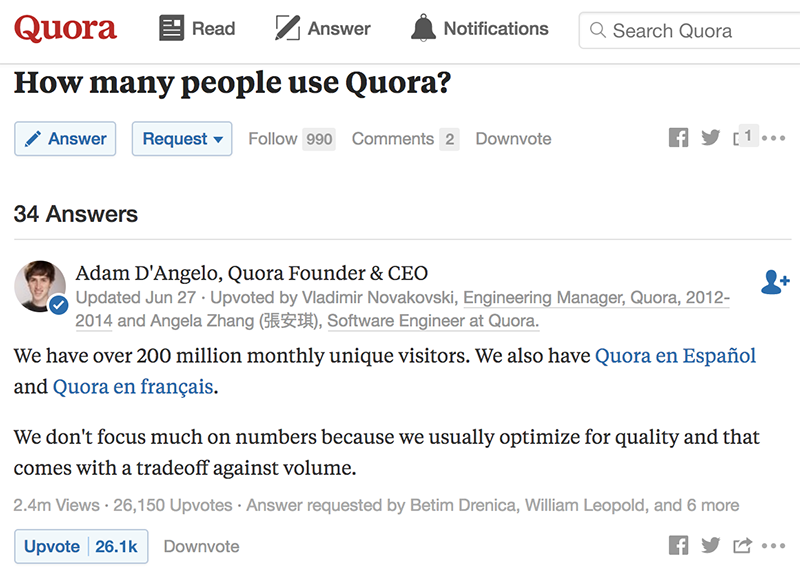Go to the Answer tab
Screen dimensions: 800x569
323,29
